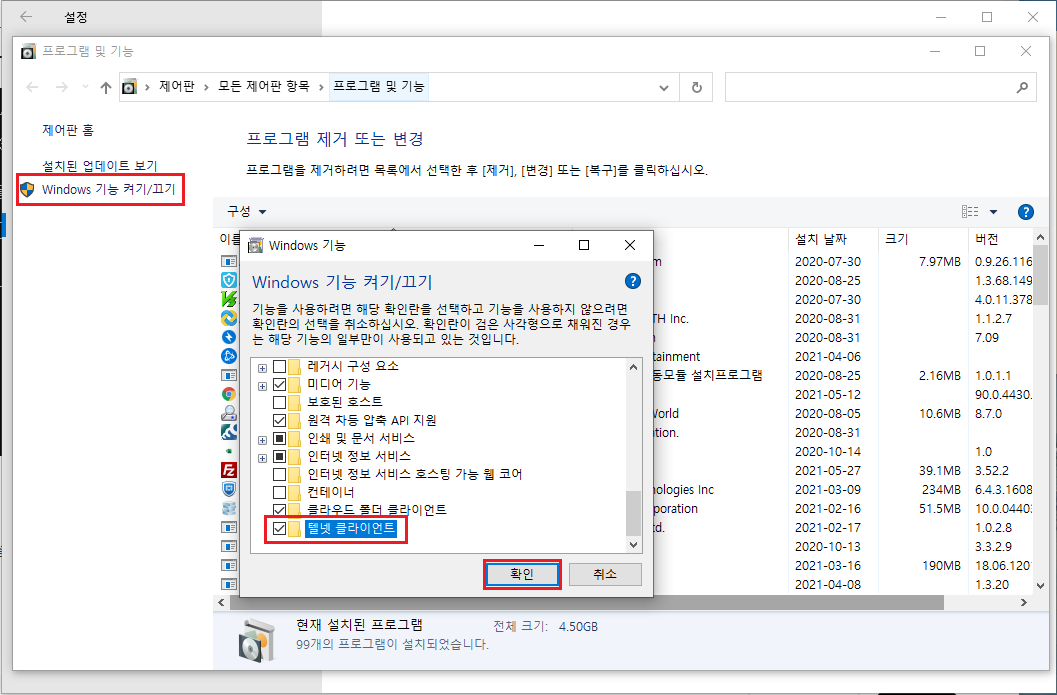This screenshot has width=1057, height=695.
Task: Select Battle.net icon in 2021-04-06 row
Action: pyautogui.click(x=229, y=356)
